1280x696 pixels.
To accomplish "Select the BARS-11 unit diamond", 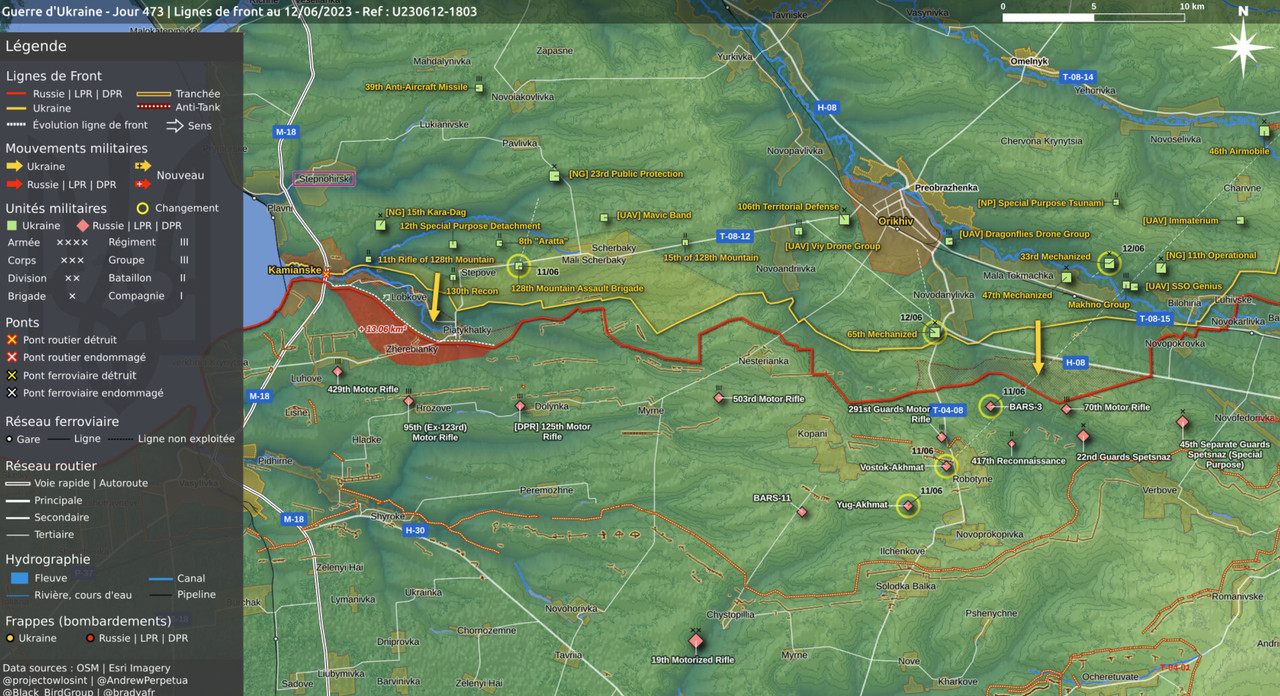I will 802,512.
